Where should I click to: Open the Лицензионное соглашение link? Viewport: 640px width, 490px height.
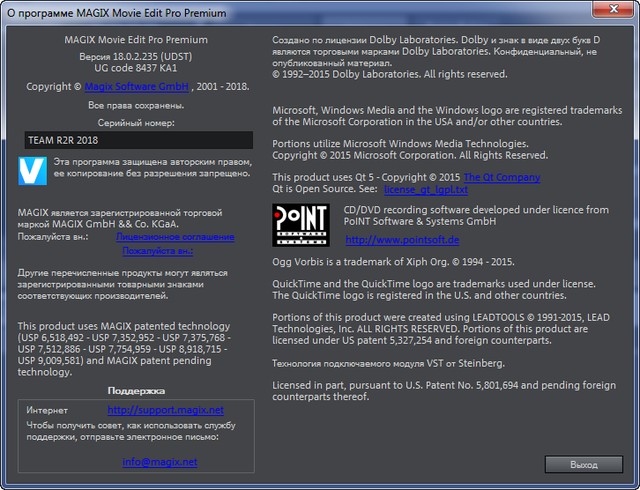[x=175, y=237]
